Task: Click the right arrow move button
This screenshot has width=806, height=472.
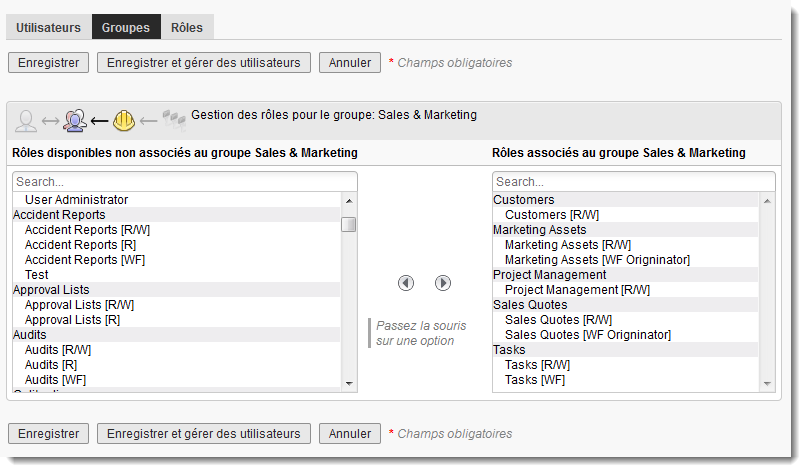Action: coord(443,283)
